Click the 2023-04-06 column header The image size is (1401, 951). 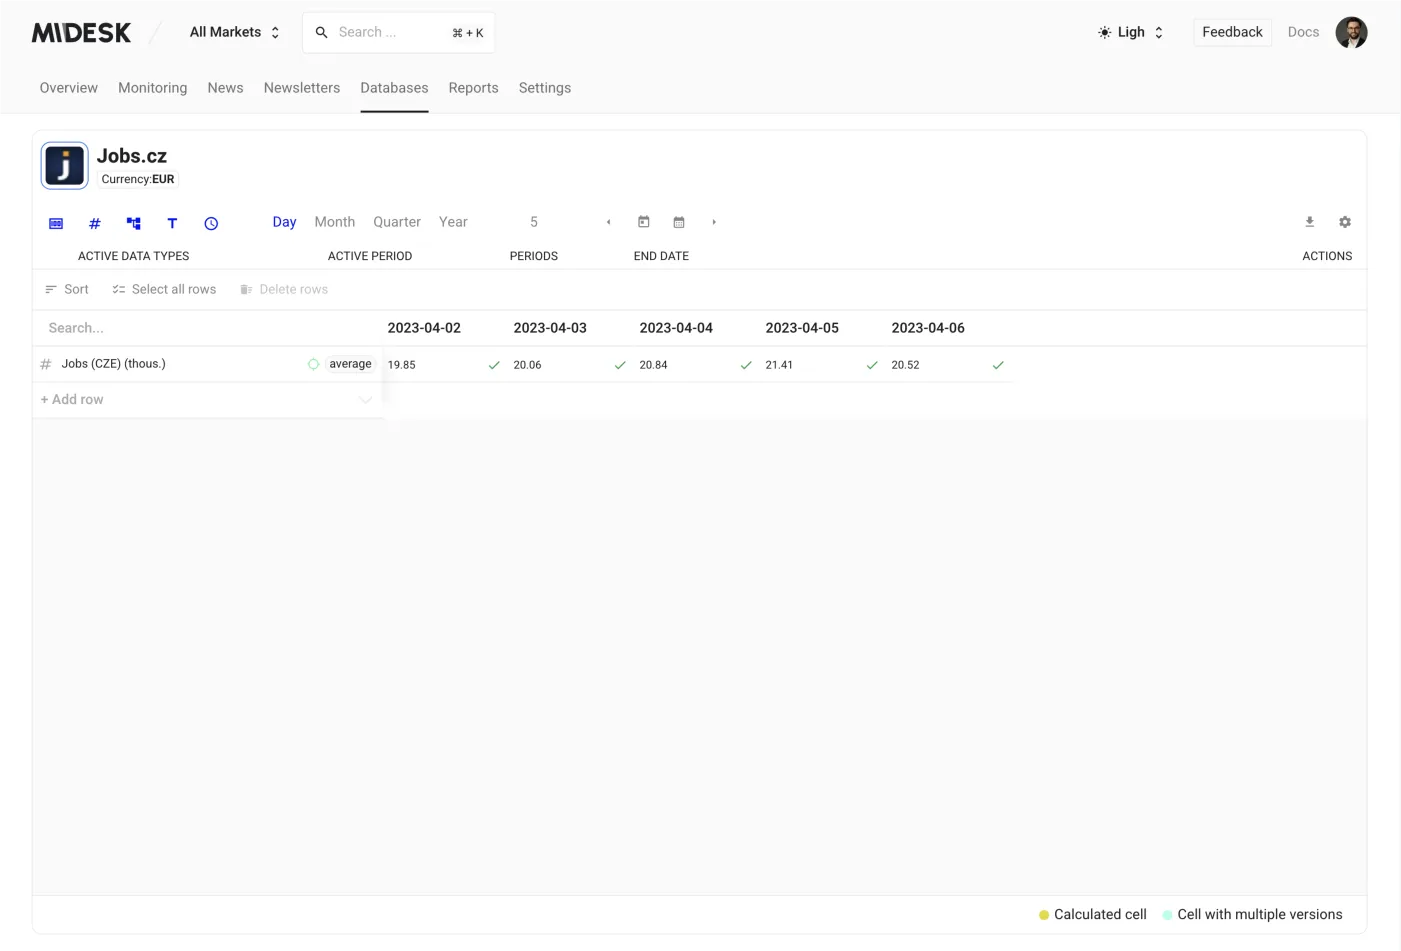click(x=928, y=328)
